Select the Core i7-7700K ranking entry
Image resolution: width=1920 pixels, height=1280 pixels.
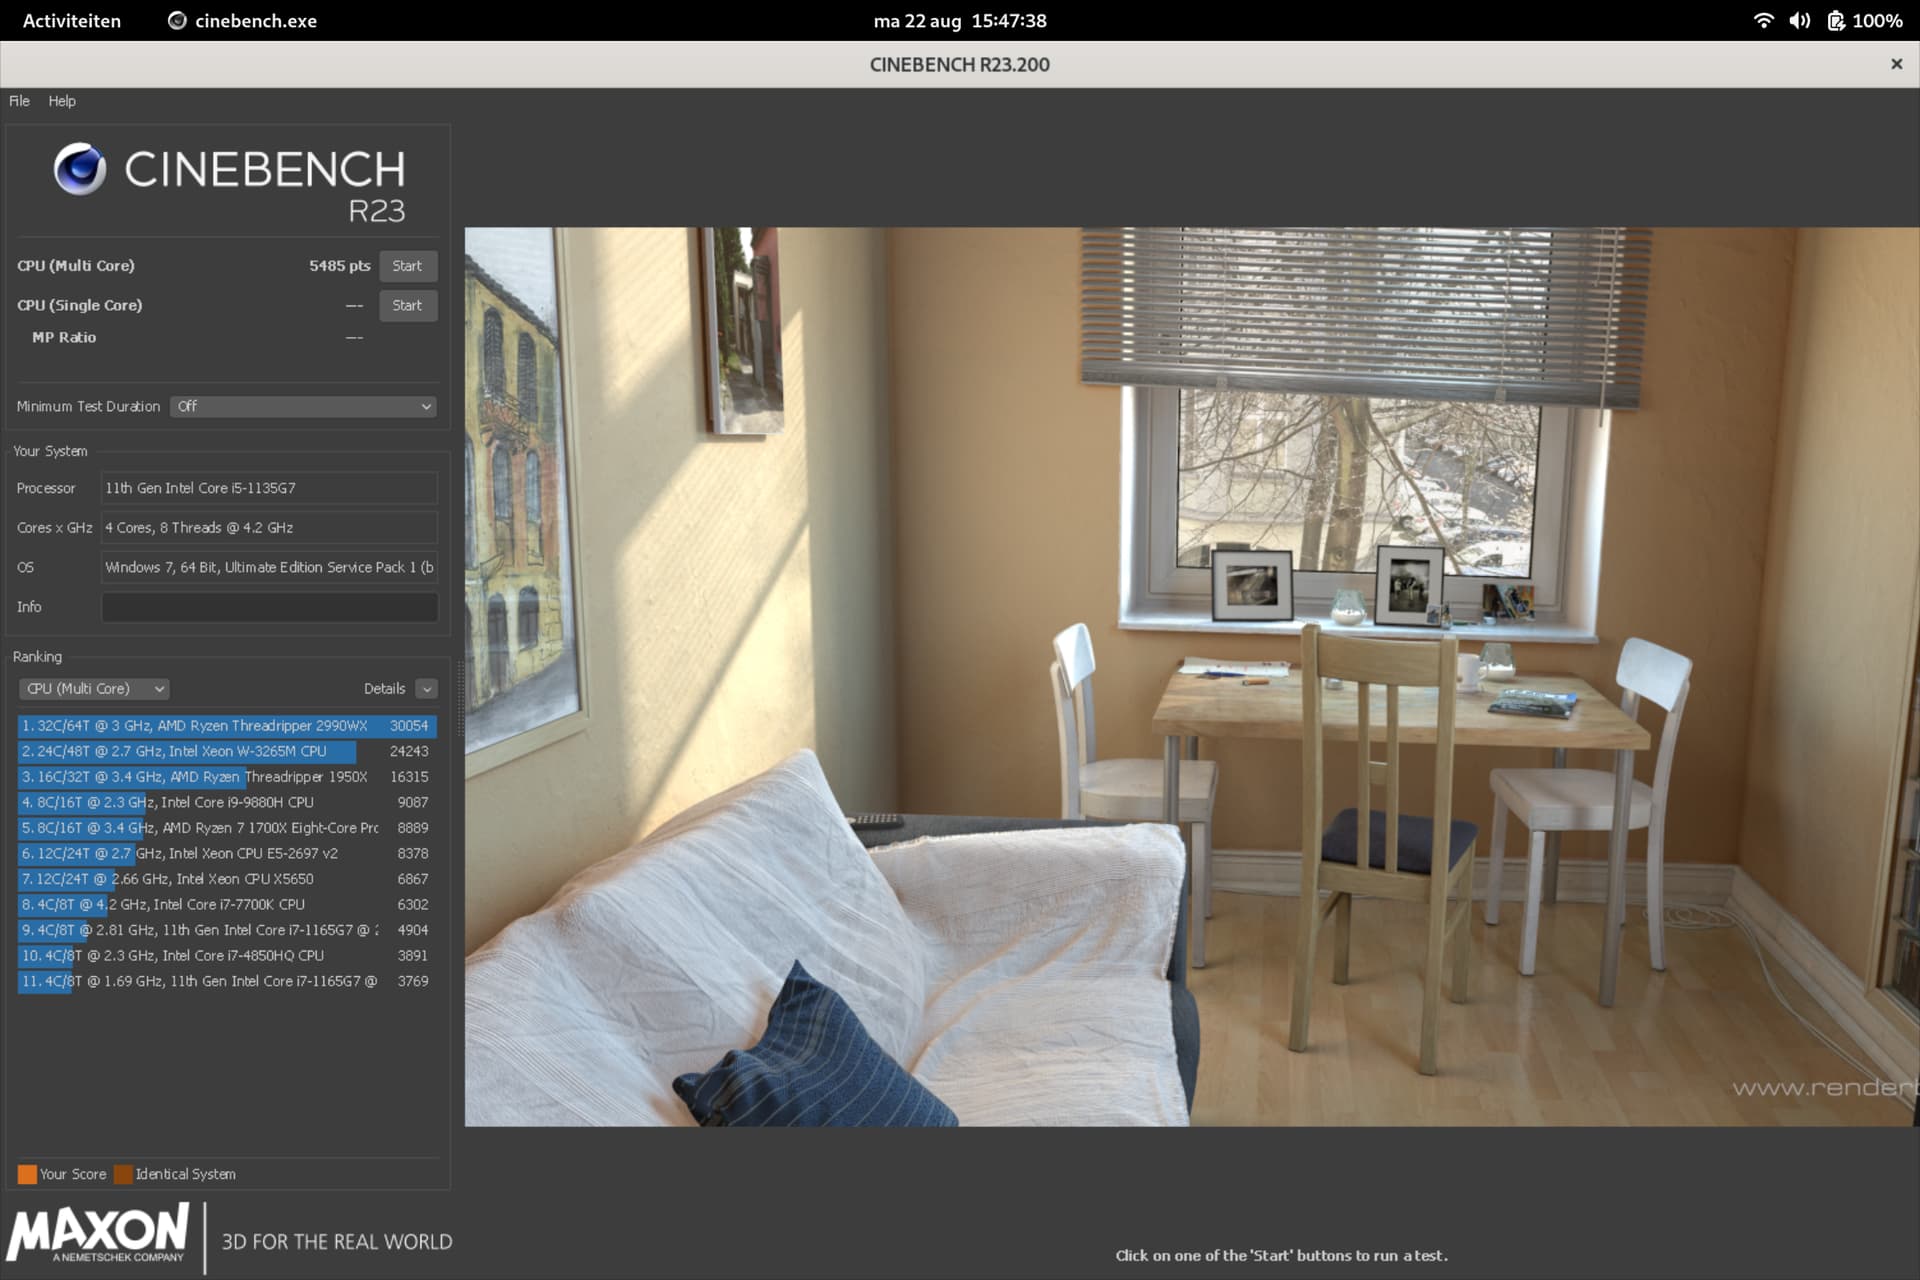point(227,904)
